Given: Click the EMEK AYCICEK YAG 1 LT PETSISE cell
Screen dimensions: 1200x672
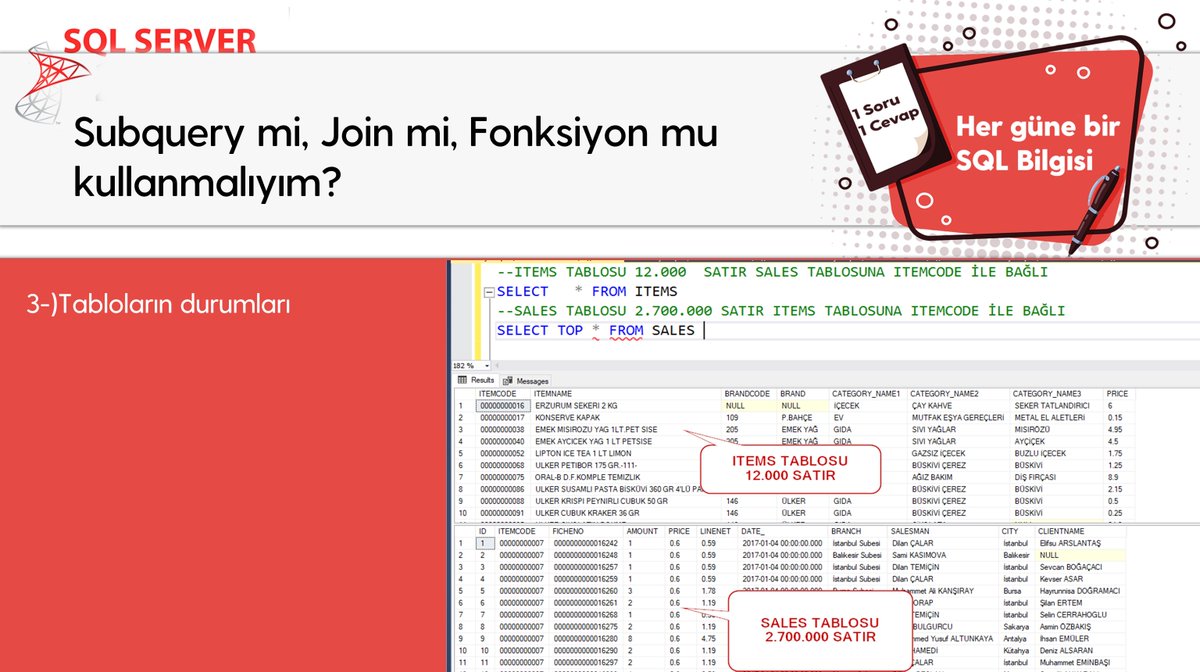Looking at the screenshot, I should coord(593,441).
